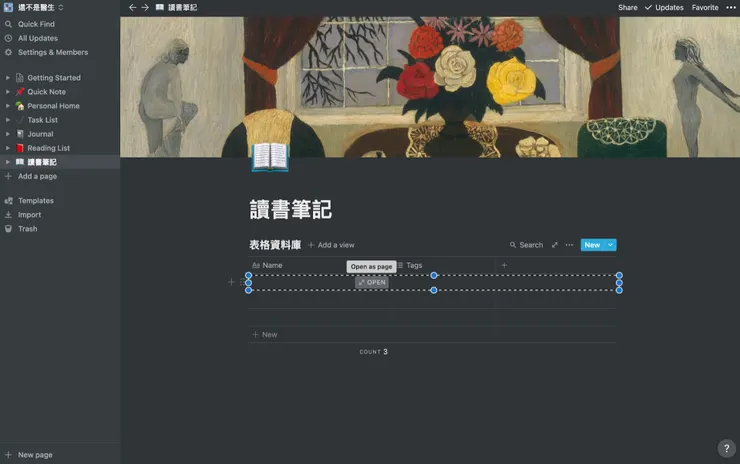Viewport: 740px width, 464px height.
Task: Click the Trash bin icon
Action: pyautogui.click(x=8, y=229)
